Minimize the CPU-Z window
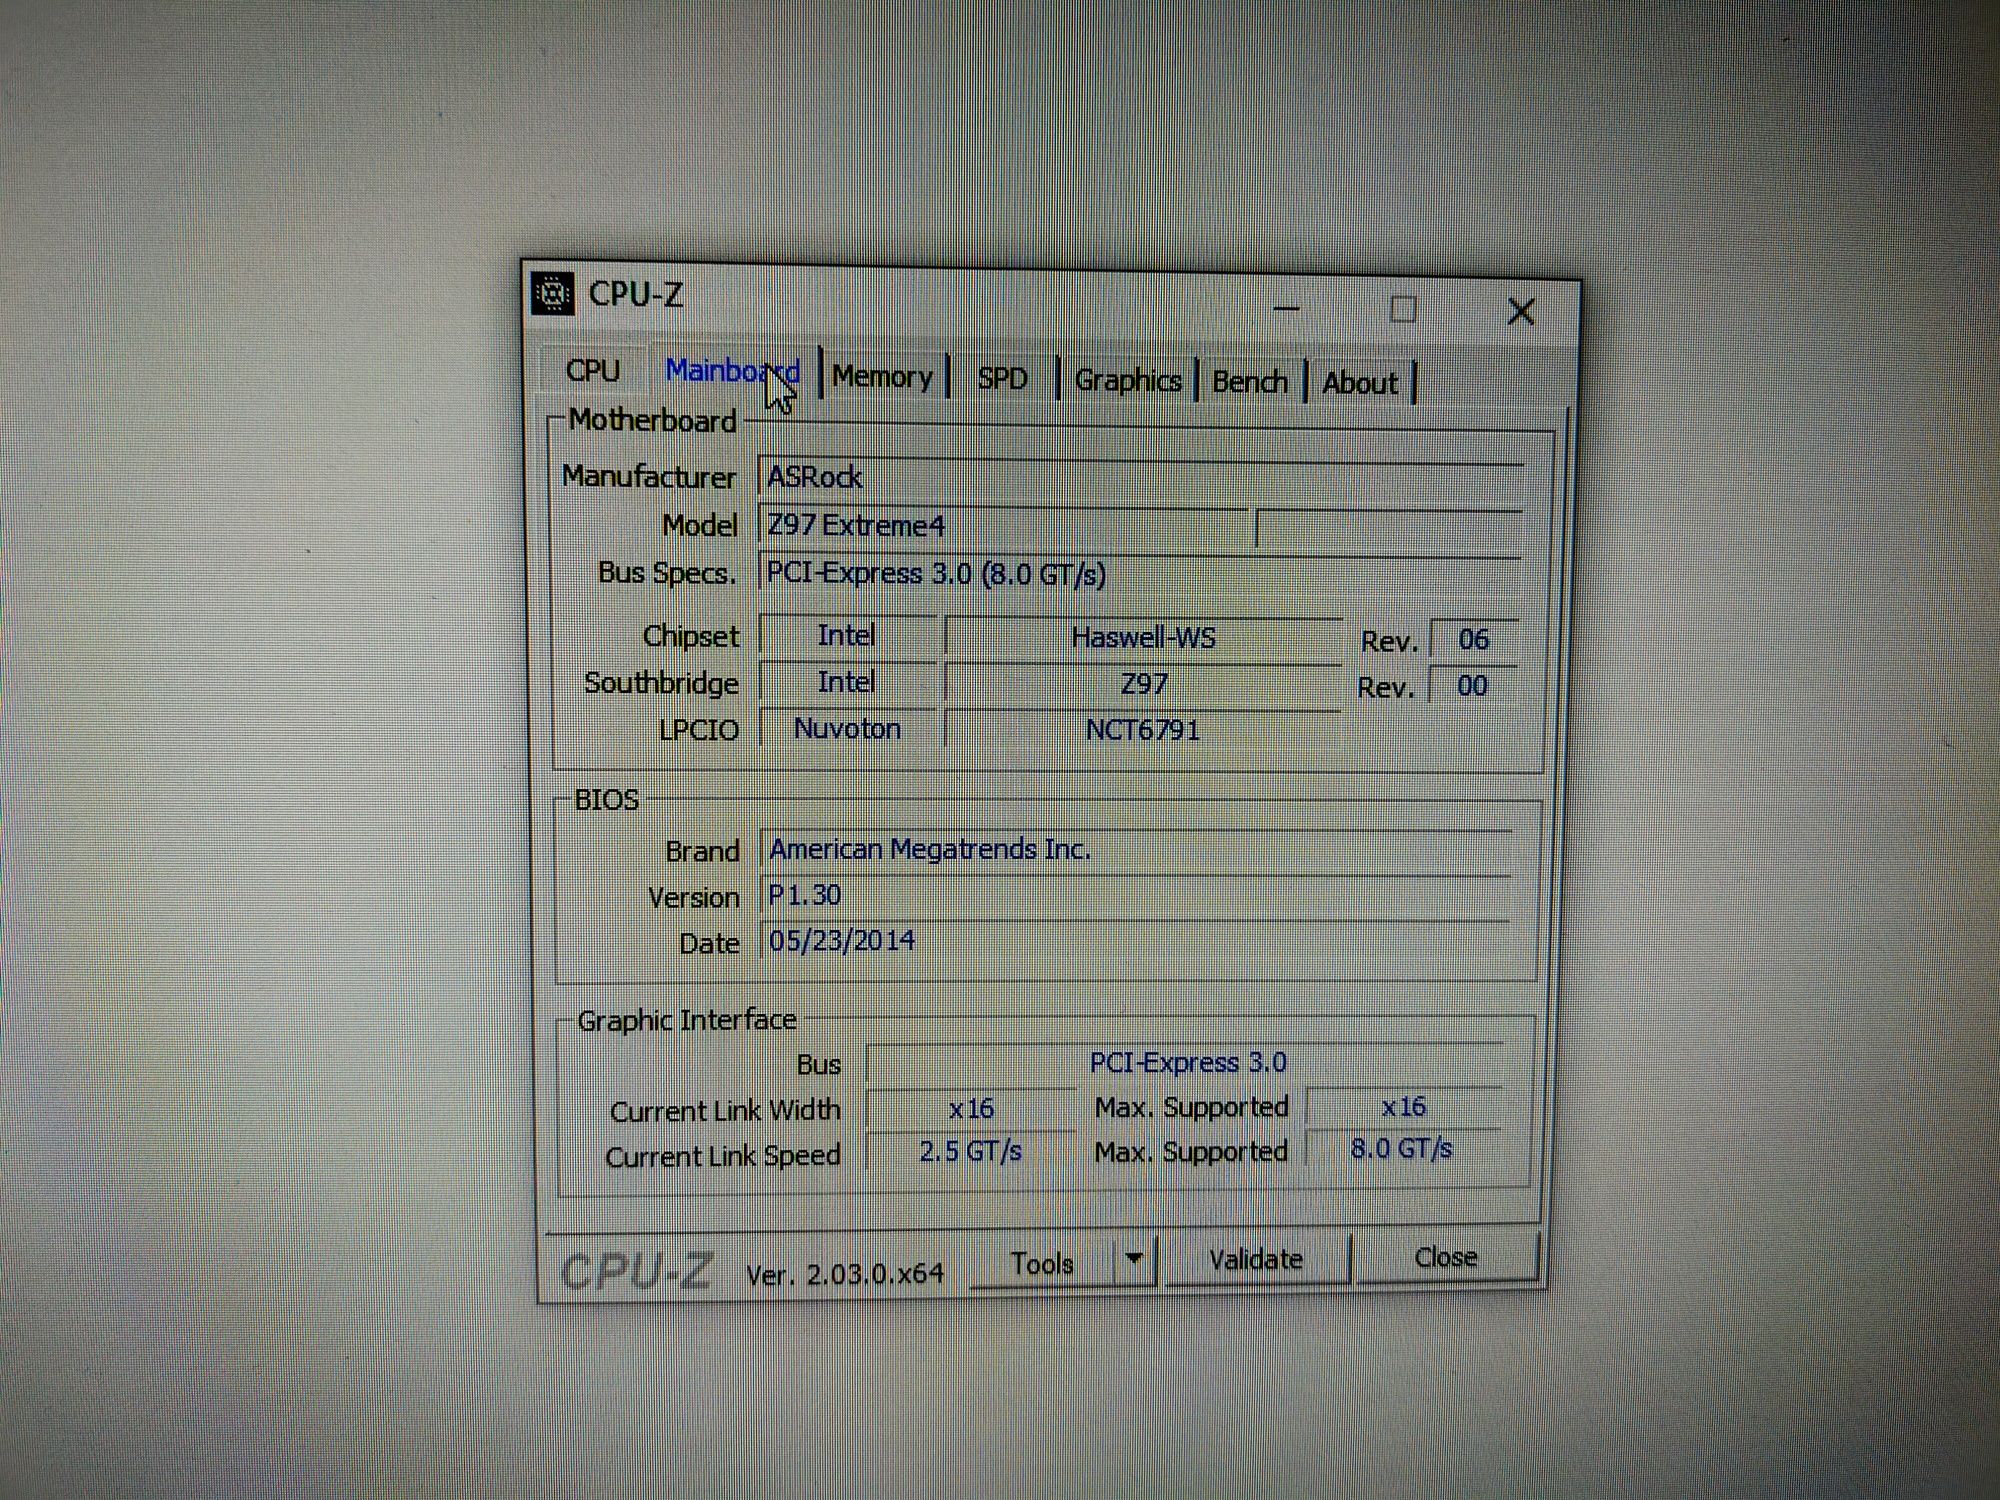 point(1286,308)
